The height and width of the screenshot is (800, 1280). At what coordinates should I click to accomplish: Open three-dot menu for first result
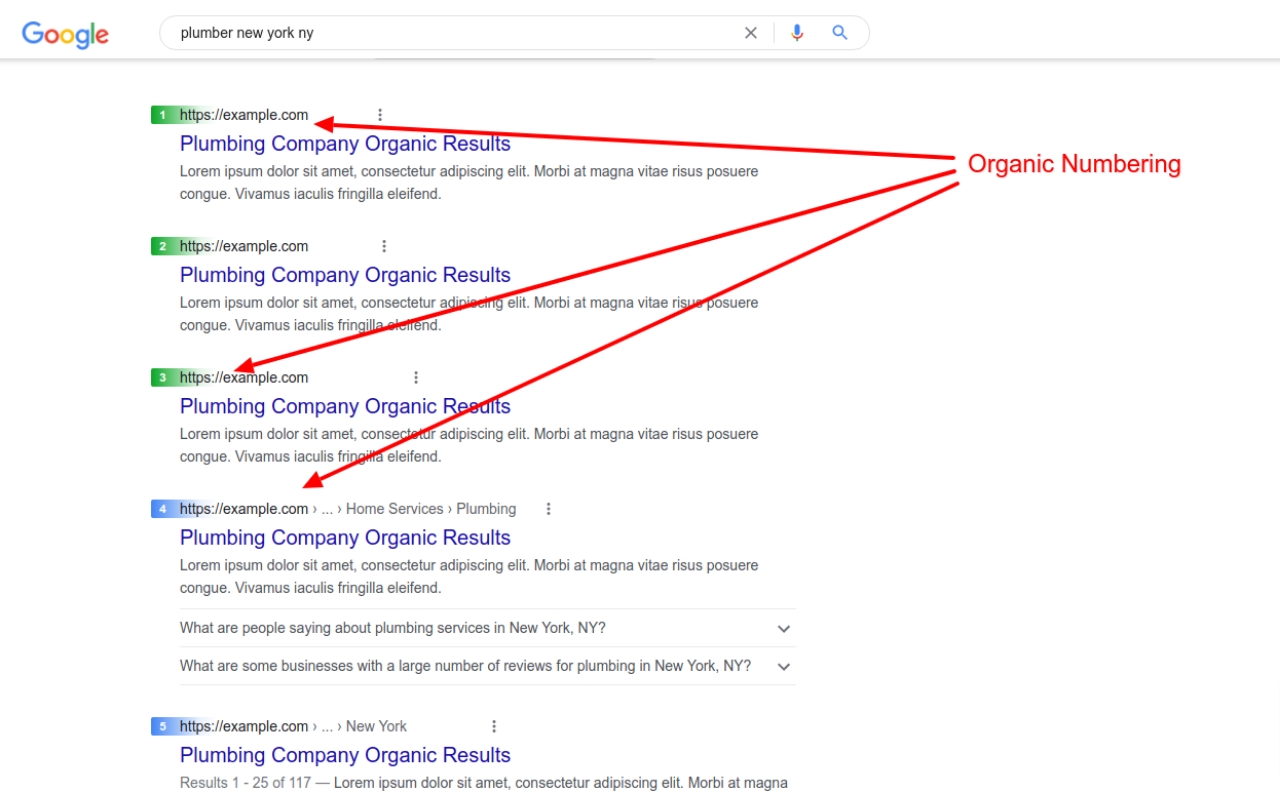pyautogui.click(x=380, y=115)
